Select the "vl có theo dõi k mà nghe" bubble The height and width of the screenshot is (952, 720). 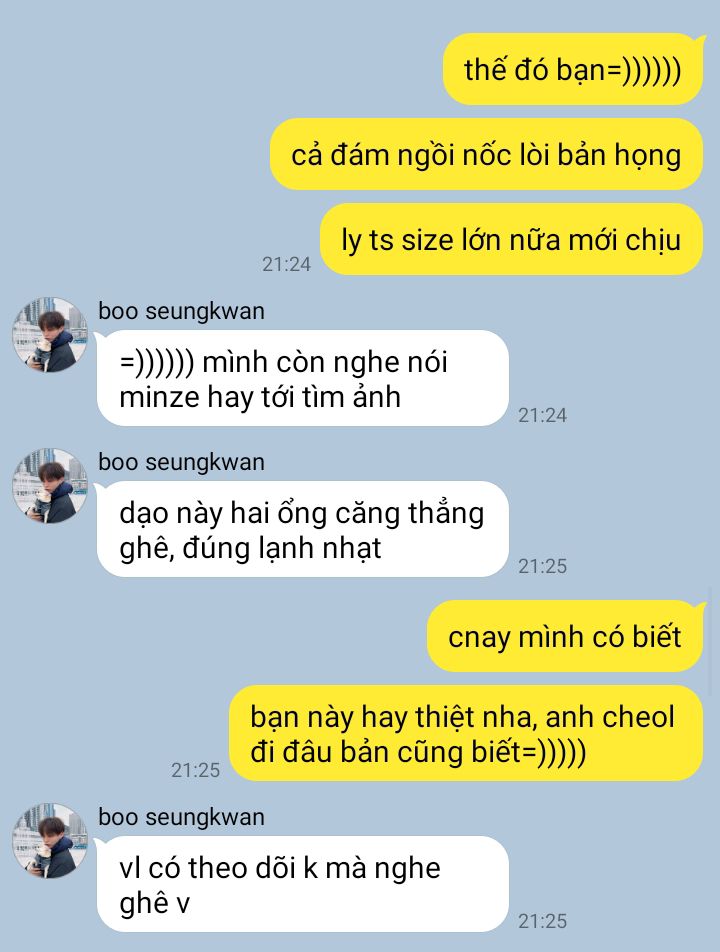302,884
